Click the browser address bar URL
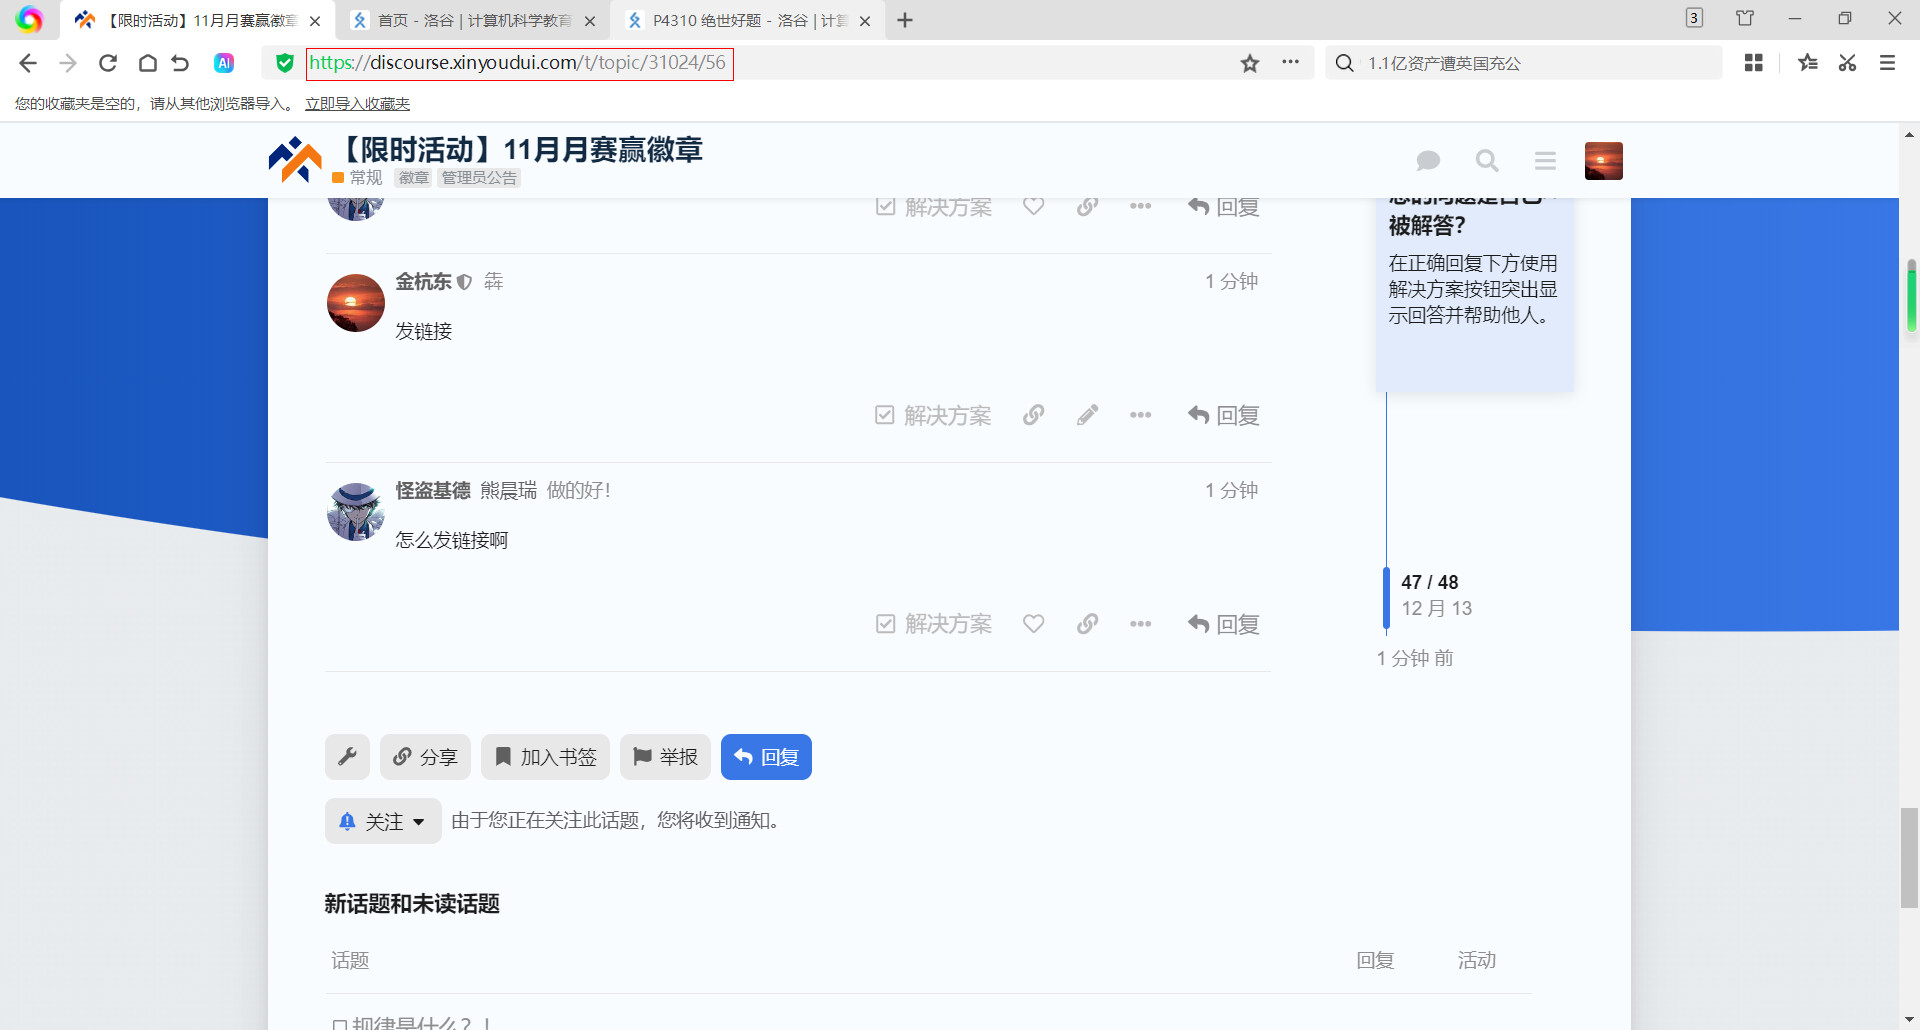 pyautogui.click(x=519, y=63)
